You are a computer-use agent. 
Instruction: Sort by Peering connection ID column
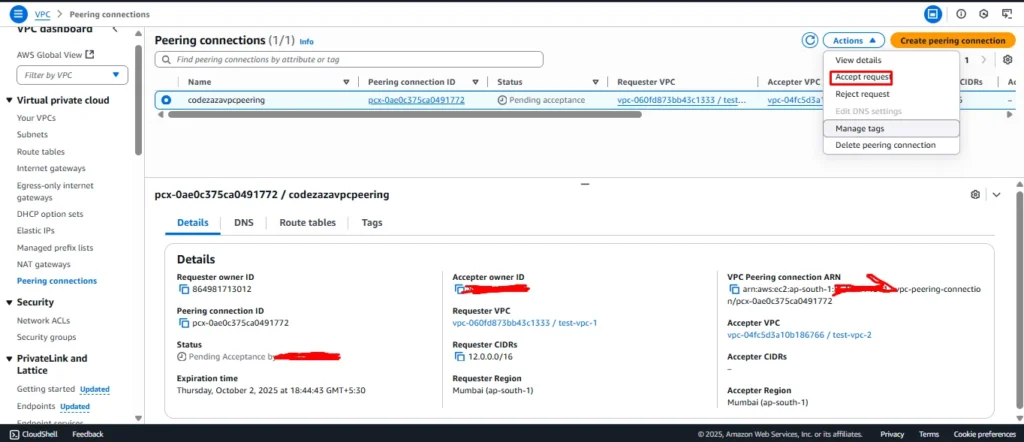tap(476, 82)
